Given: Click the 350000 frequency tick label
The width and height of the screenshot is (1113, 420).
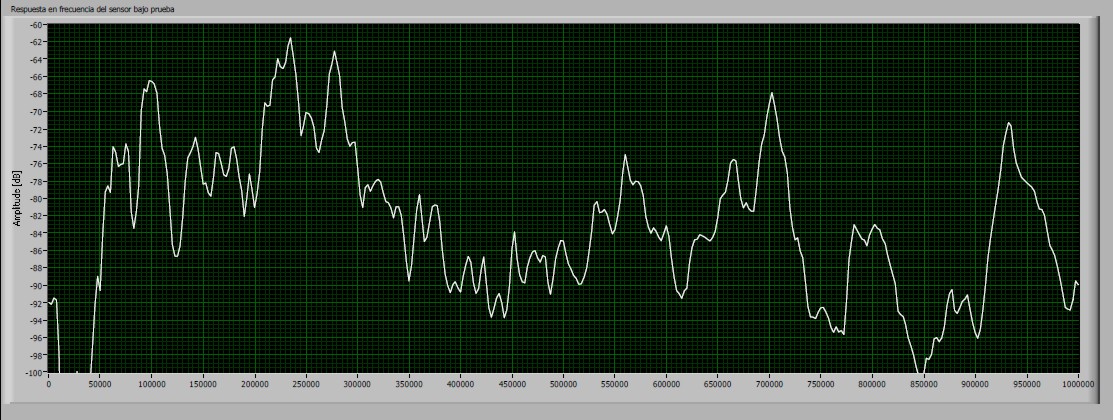Looking at the screenshot, I should [x=409, y=384].
